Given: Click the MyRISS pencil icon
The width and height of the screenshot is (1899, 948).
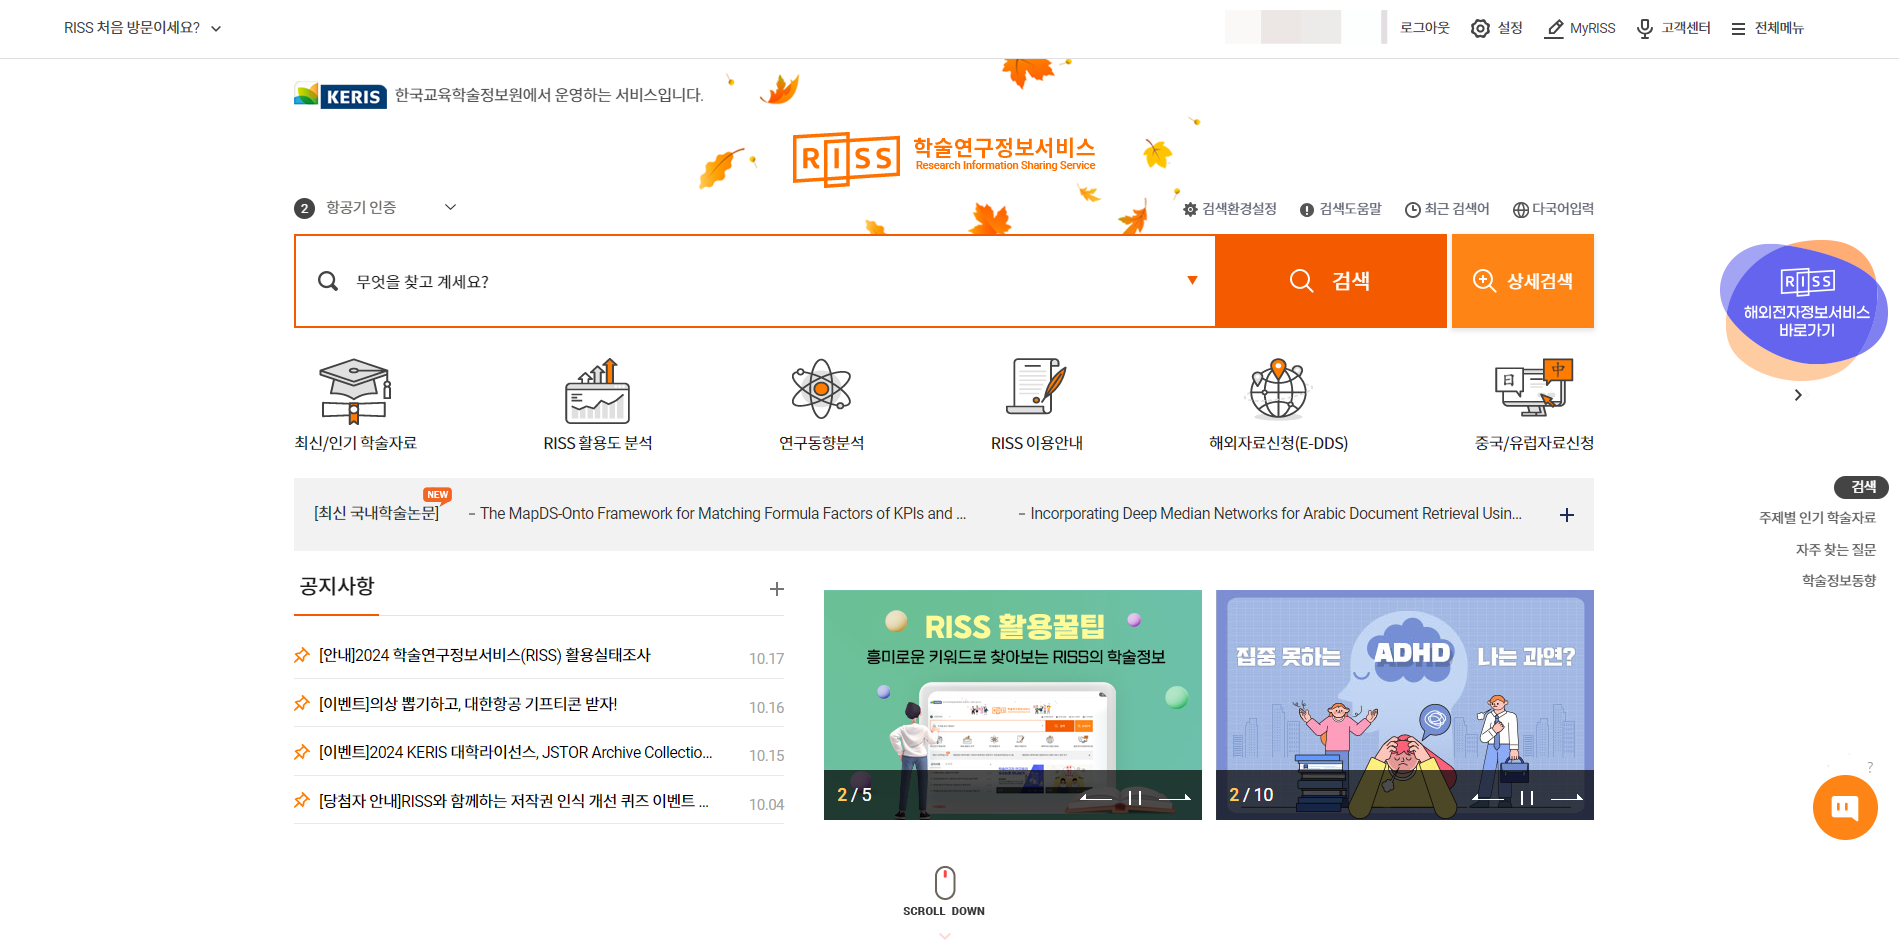Looking at the screenshot, I should (x=1553, y=28).
